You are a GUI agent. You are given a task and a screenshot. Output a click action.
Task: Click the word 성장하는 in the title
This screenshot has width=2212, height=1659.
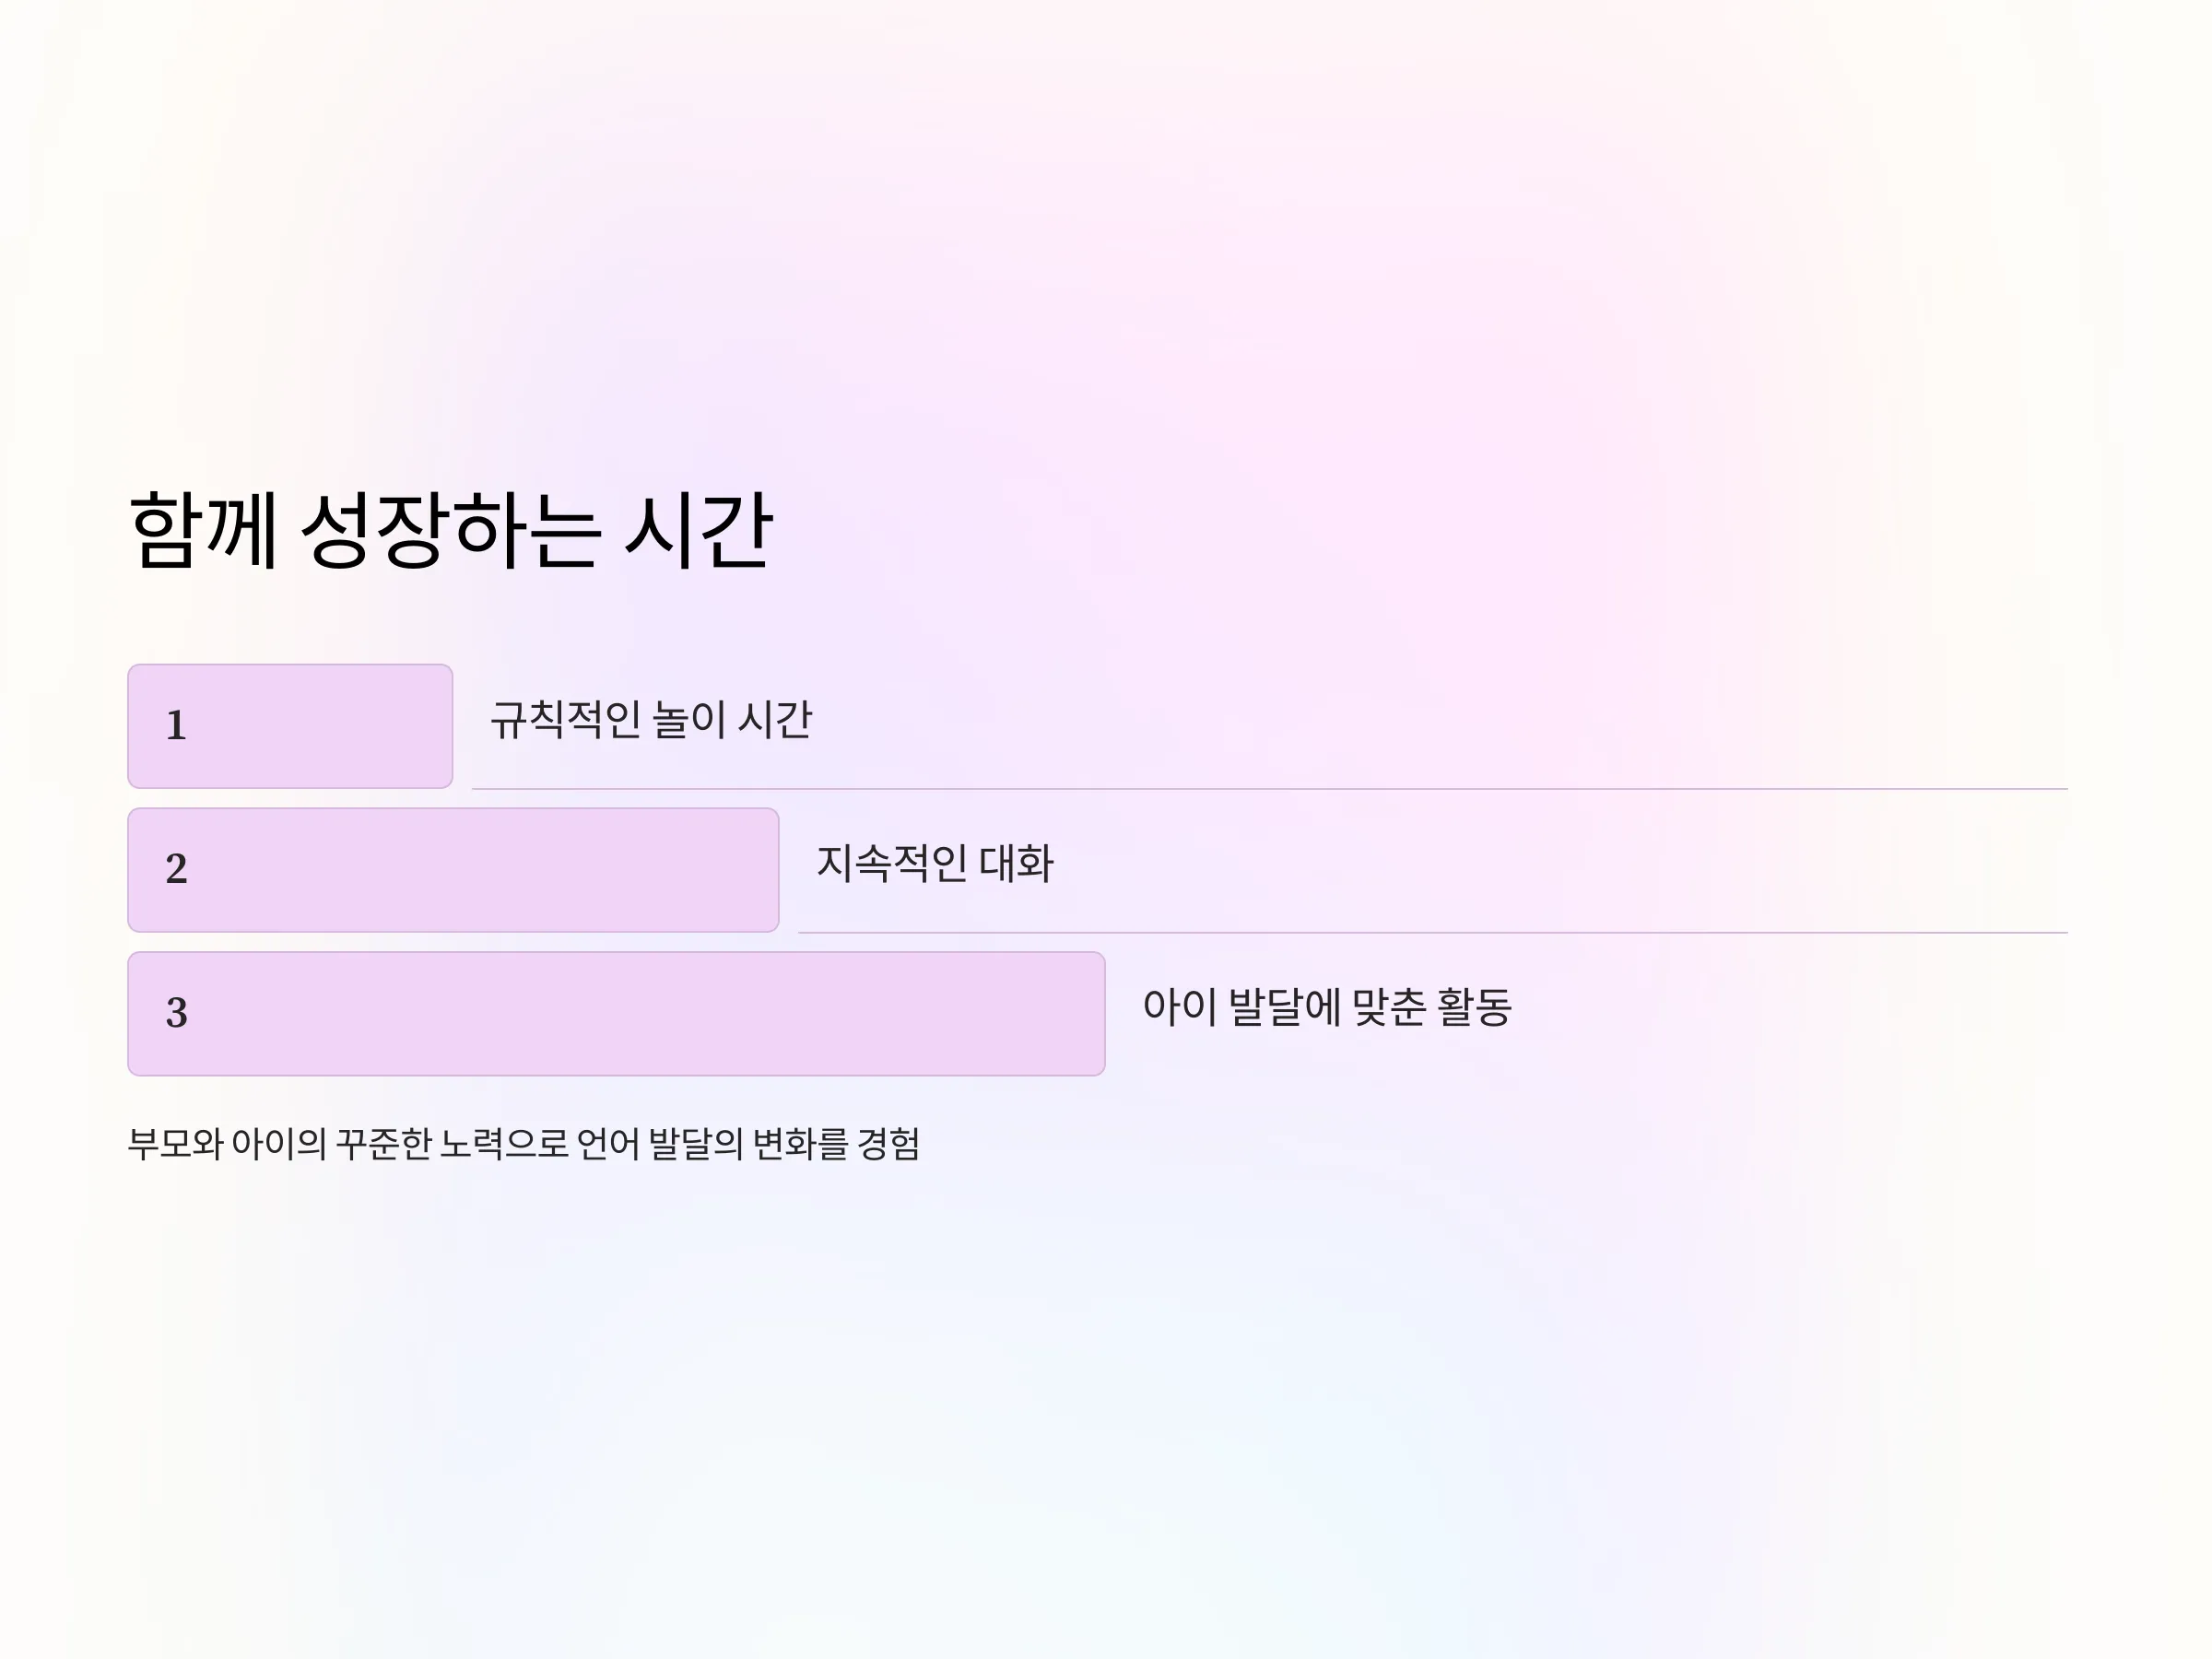click(x=450, y=530)
